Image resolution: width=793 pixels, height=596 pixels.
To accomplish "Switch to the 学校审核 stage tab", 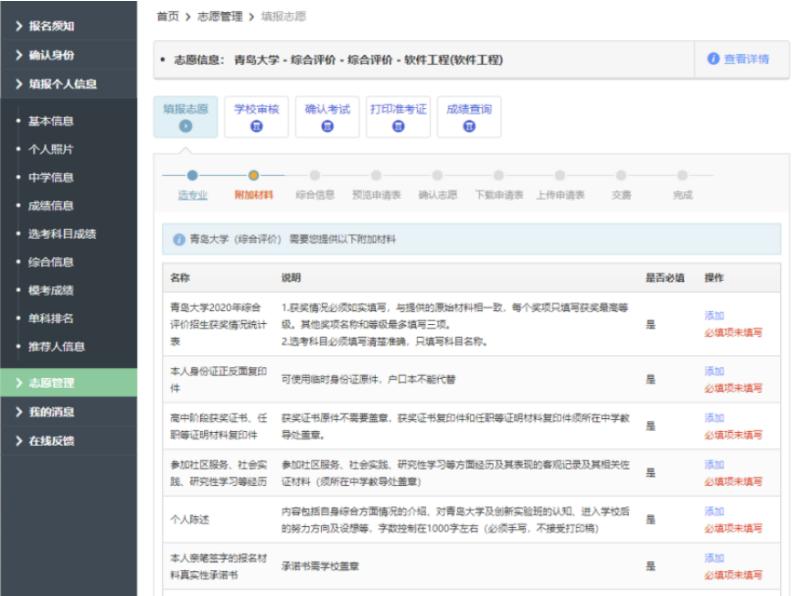I will pos(256,117).
